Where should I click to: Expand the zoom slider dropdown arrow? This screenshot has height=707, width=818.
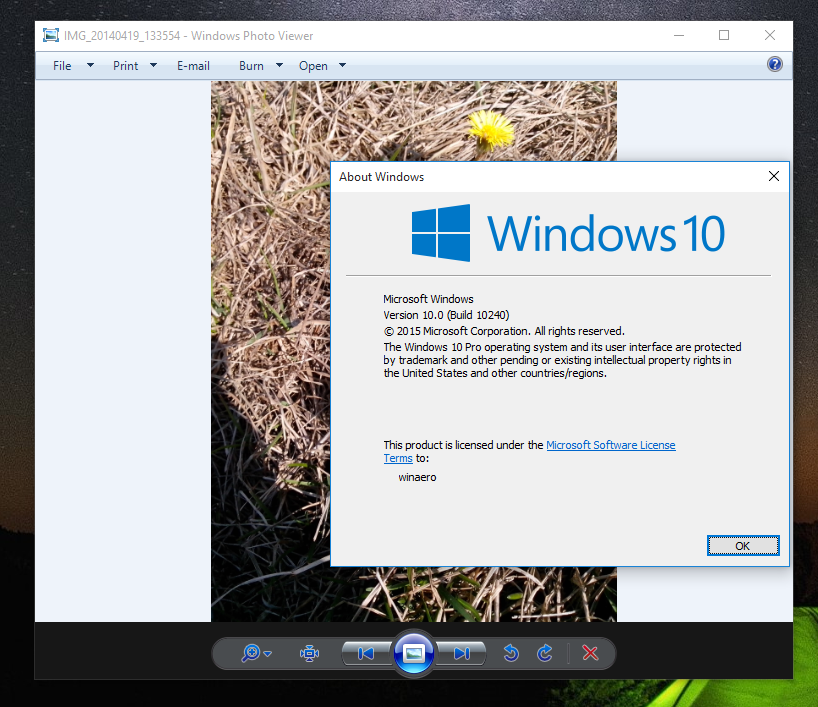click(x=268, y=654)
